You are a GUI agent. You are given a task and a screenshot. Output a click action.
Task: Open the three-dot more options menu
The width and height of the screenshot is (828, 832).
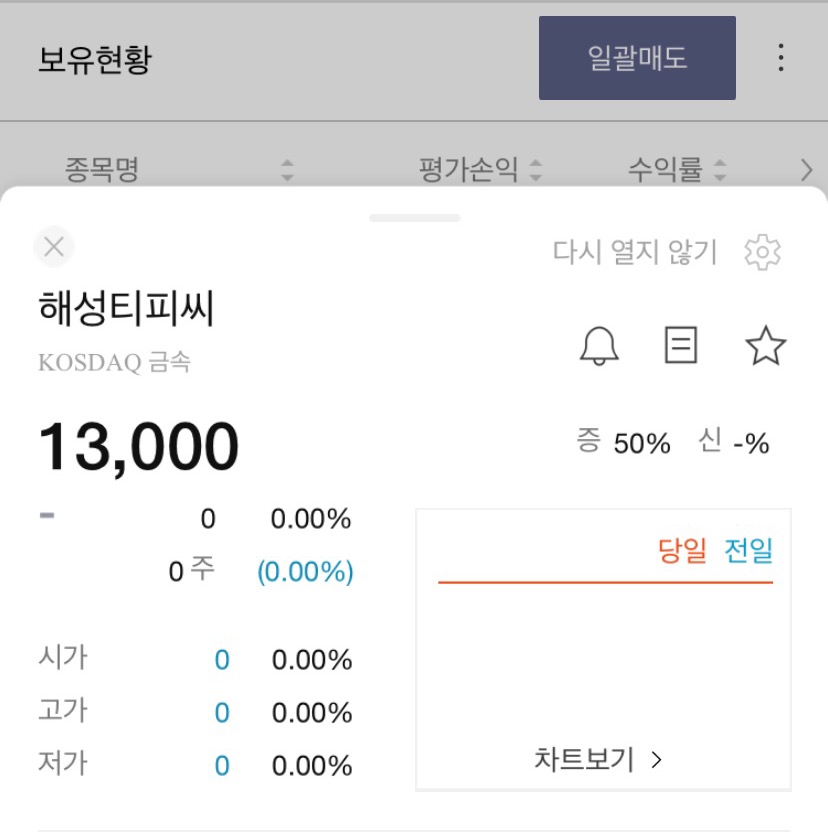[781, 58]
